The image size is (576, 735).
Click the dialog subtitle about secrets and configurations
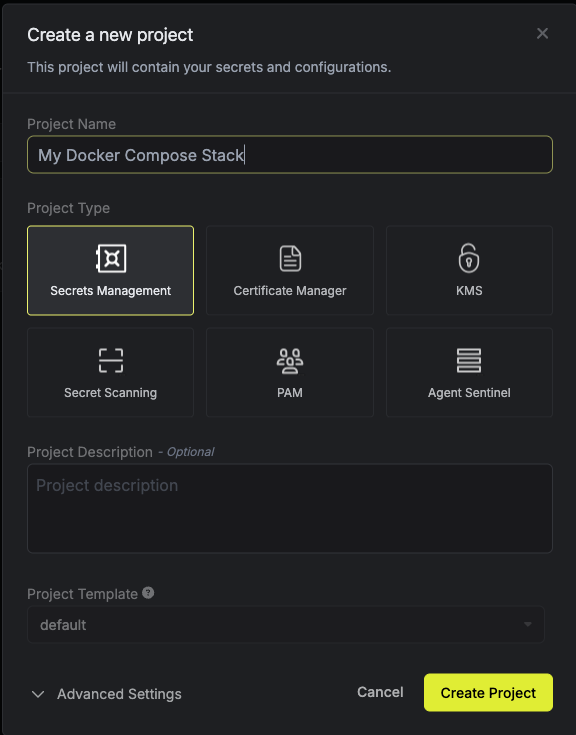[x=209, y=68]
